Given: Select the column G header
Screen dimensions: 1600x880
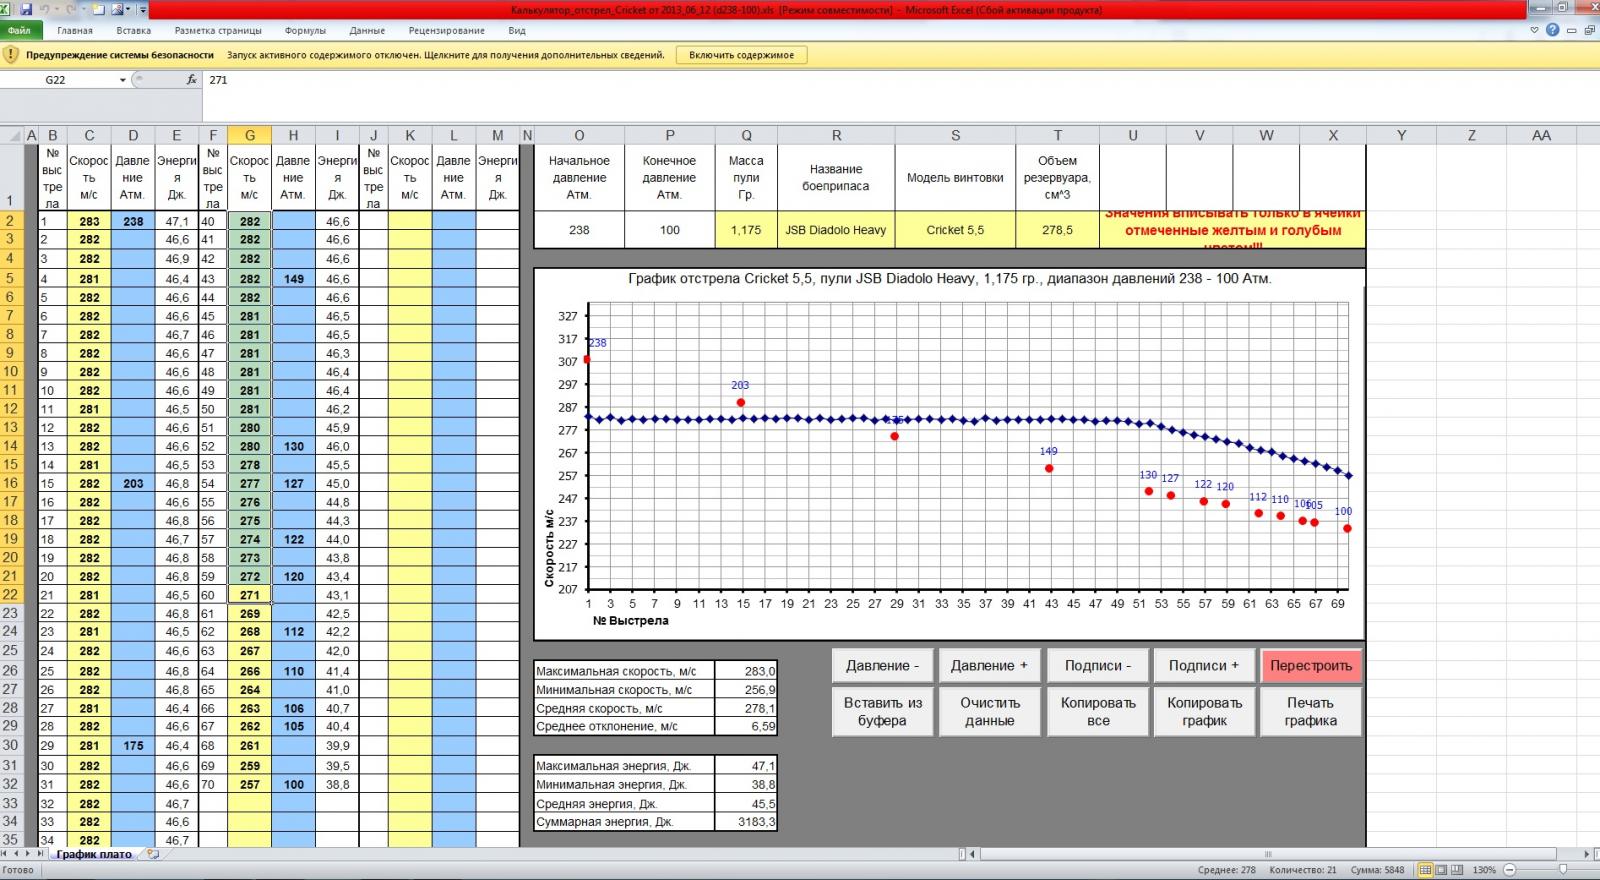Looking at the screenshot, I should pyautogui.click(x=249, y=135).
